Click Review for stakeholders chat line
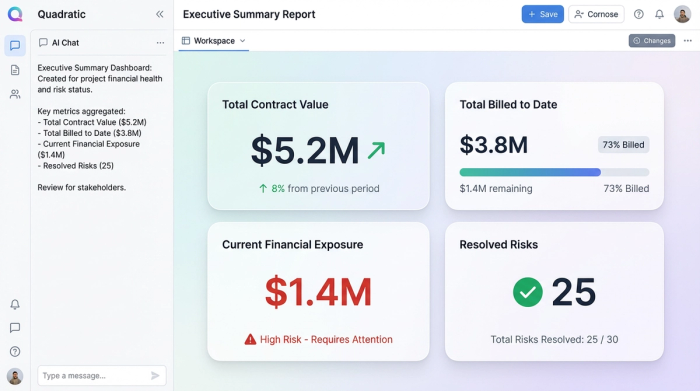 [x=82, y=187]
